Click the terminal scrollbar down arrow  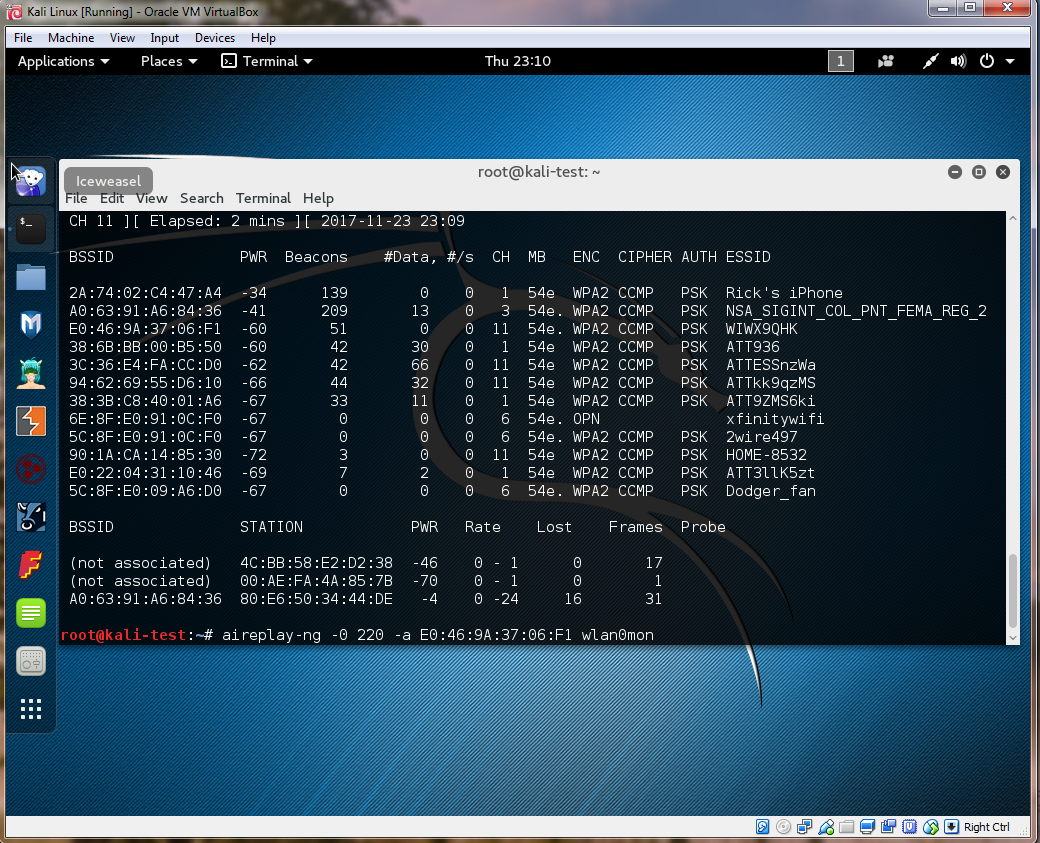click(x=1012, y=638)
